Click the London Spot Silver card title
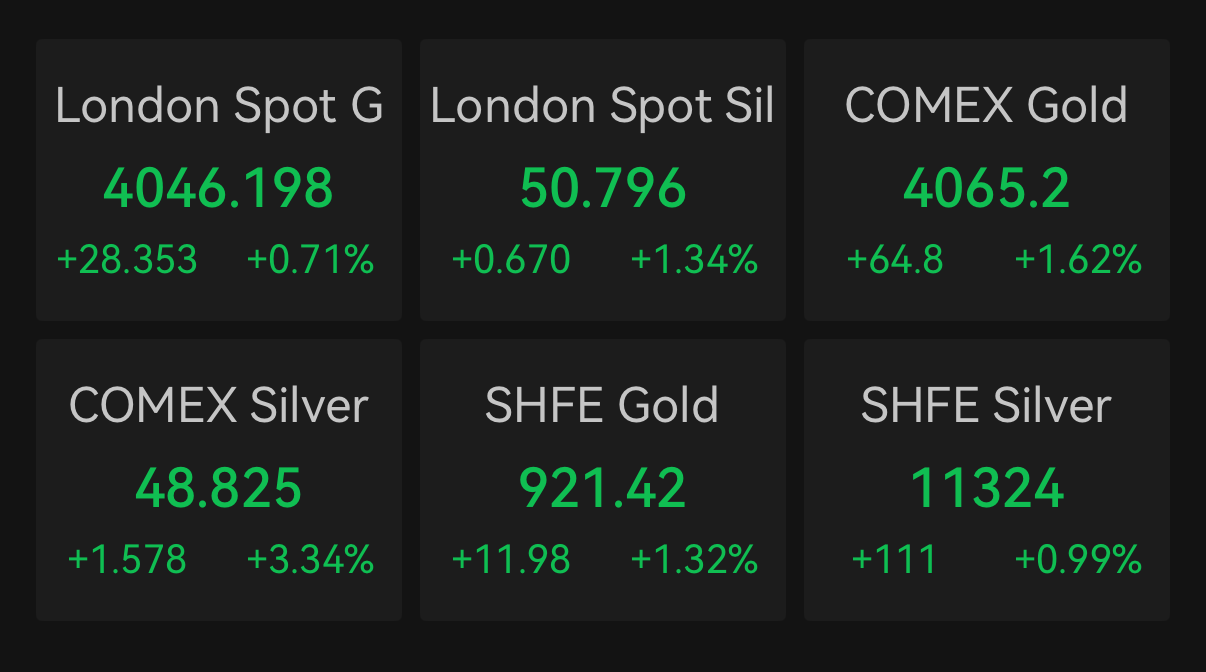Viewport: 1206px width, 672px height. [x=602, y=106]
